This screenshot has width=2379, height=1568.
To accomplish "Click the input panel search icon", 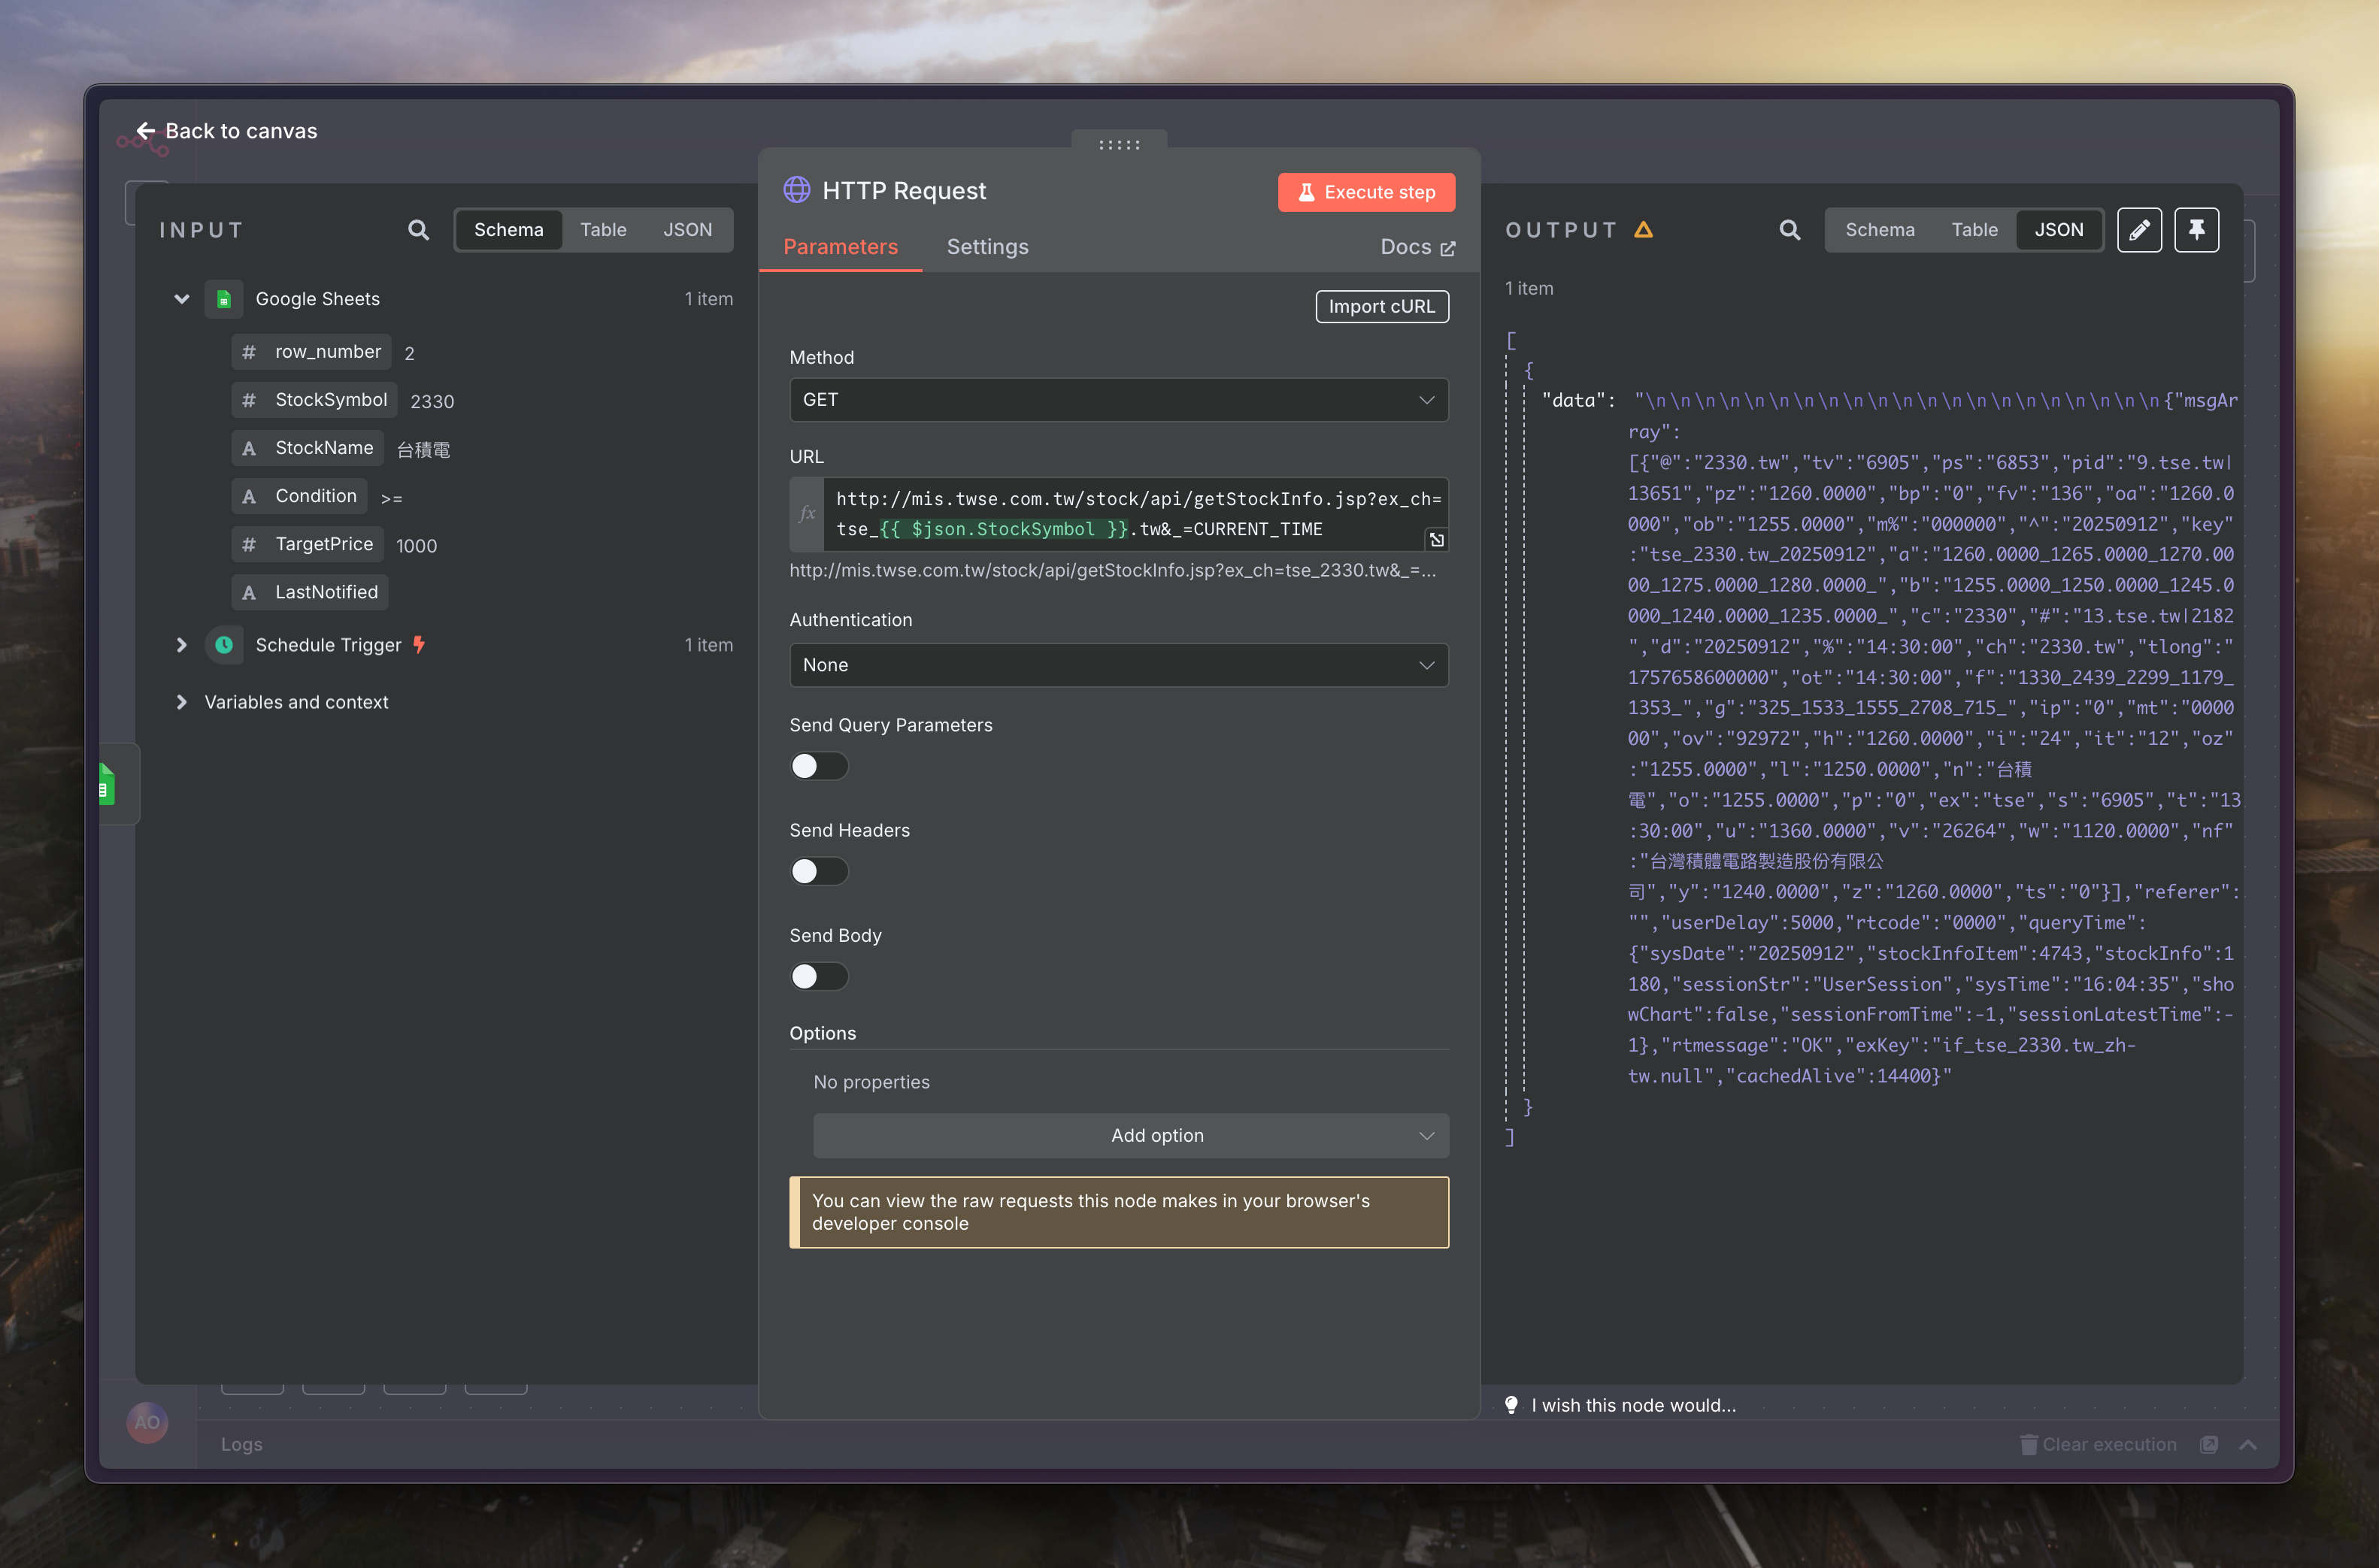I will click(x=418, y=230).
